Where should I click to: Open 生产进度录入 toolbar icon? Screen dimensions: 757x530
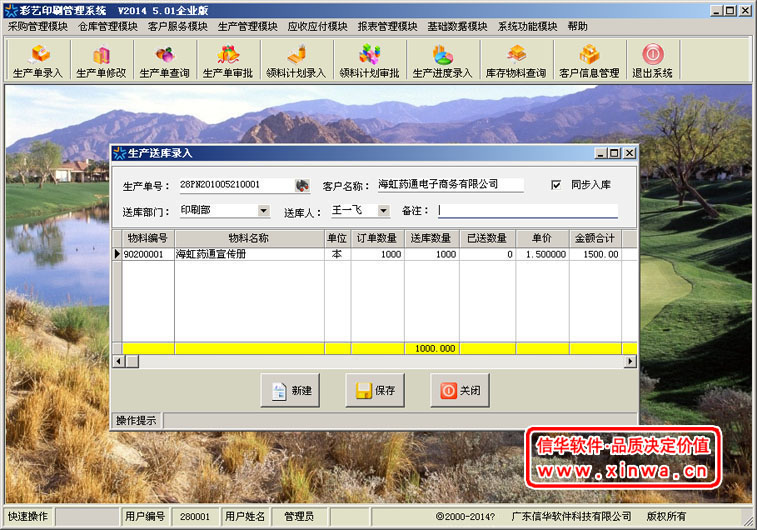[442, 60]
